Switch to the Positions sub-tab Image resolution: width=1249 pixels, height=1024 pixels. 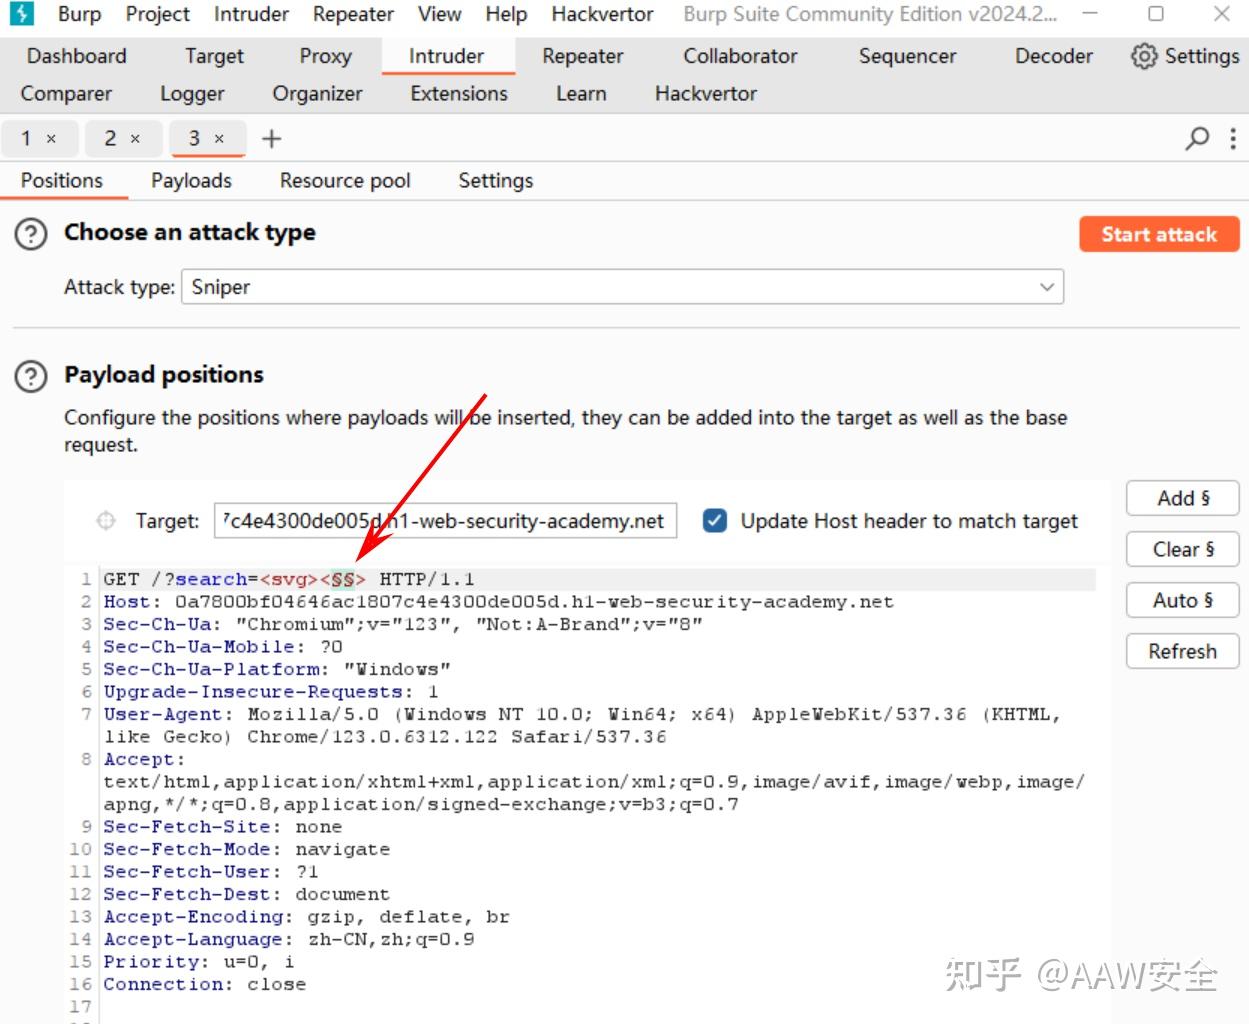click(62, 181)
